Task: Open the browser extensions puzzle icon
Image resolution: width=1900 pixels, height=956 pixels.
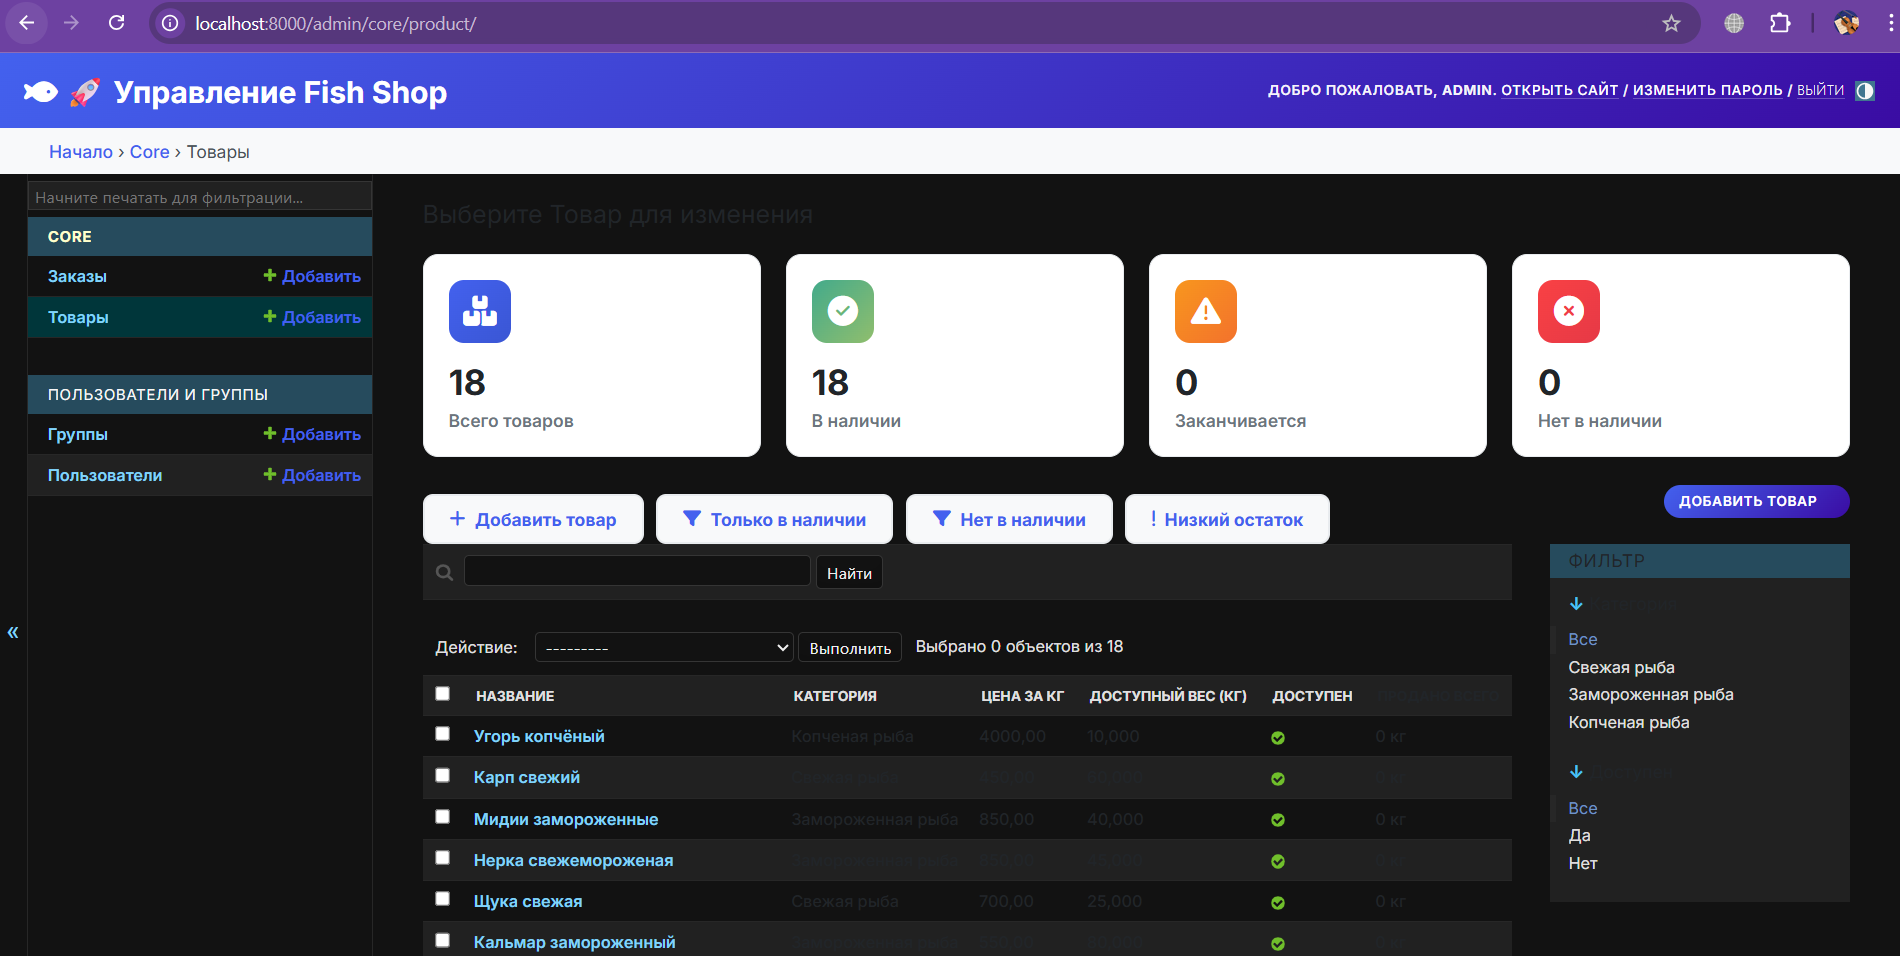Action: pyautogui.click(x=1780, y=23)
